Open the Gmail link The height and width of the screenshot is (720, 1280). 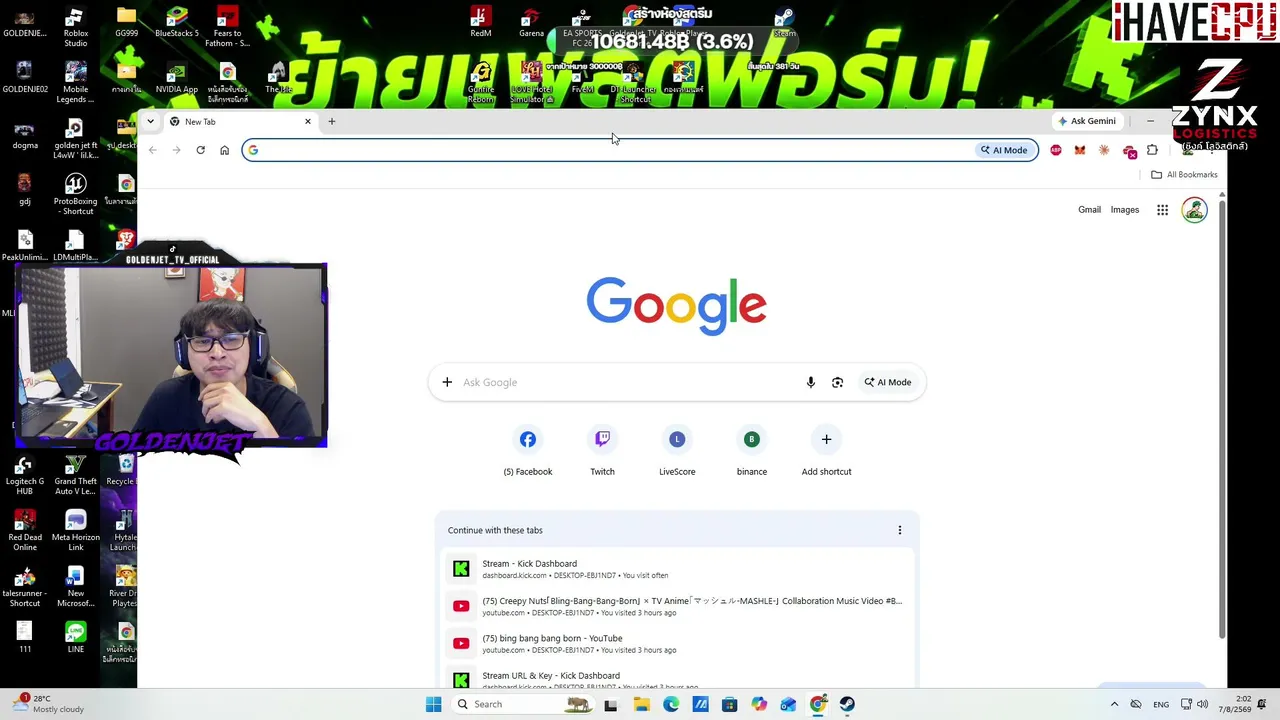tap(1089, 210)
